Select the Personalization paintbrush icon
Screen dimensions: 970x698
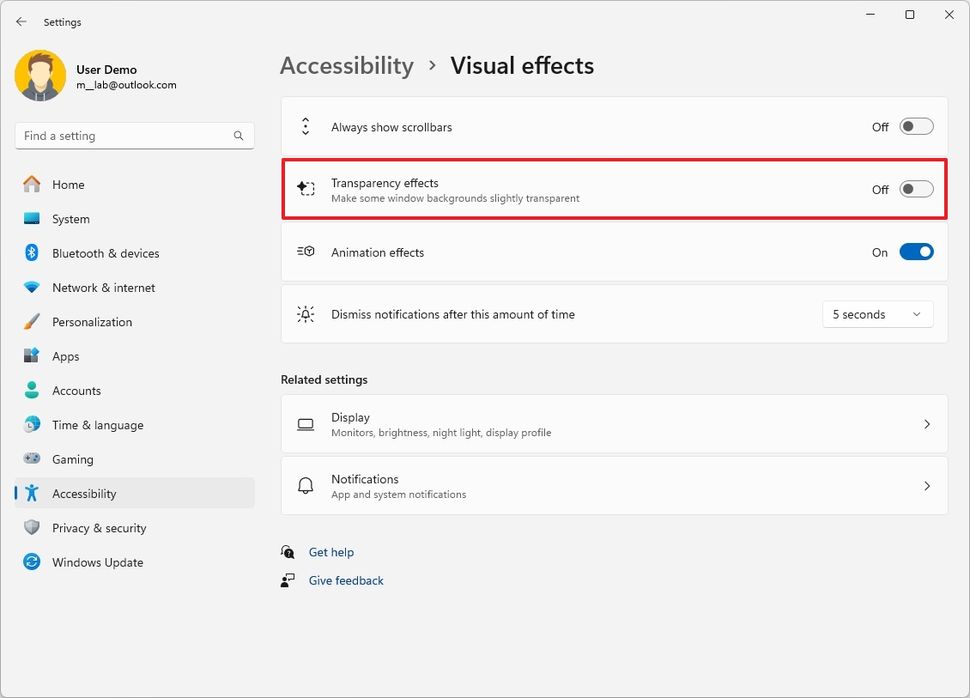click(32, 322)
